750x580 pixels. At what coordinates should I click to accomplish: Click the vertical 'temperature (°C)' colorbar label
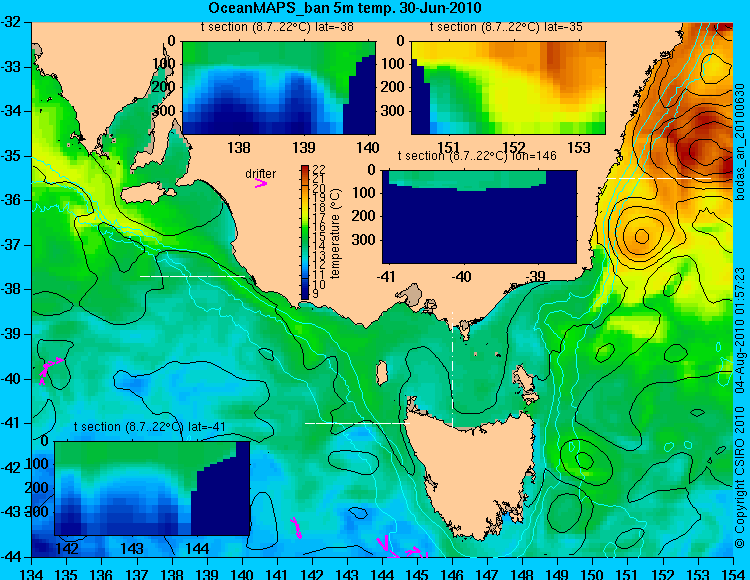coord(336,234)
